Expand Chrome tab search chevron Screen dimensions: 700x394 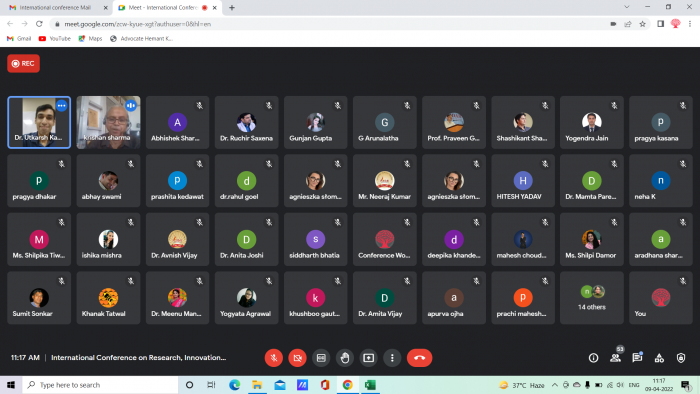click(627, 7)
